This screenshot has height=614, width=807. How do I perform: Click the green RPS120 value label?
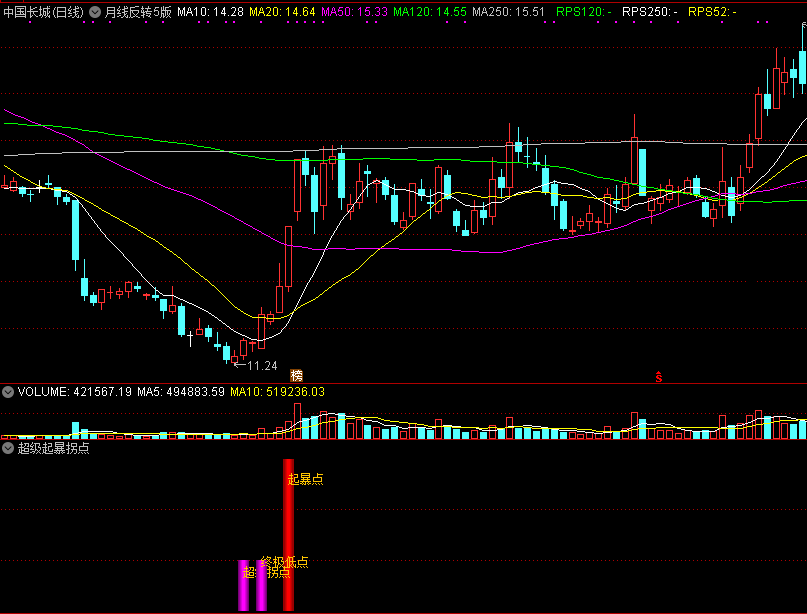(584, 12)
